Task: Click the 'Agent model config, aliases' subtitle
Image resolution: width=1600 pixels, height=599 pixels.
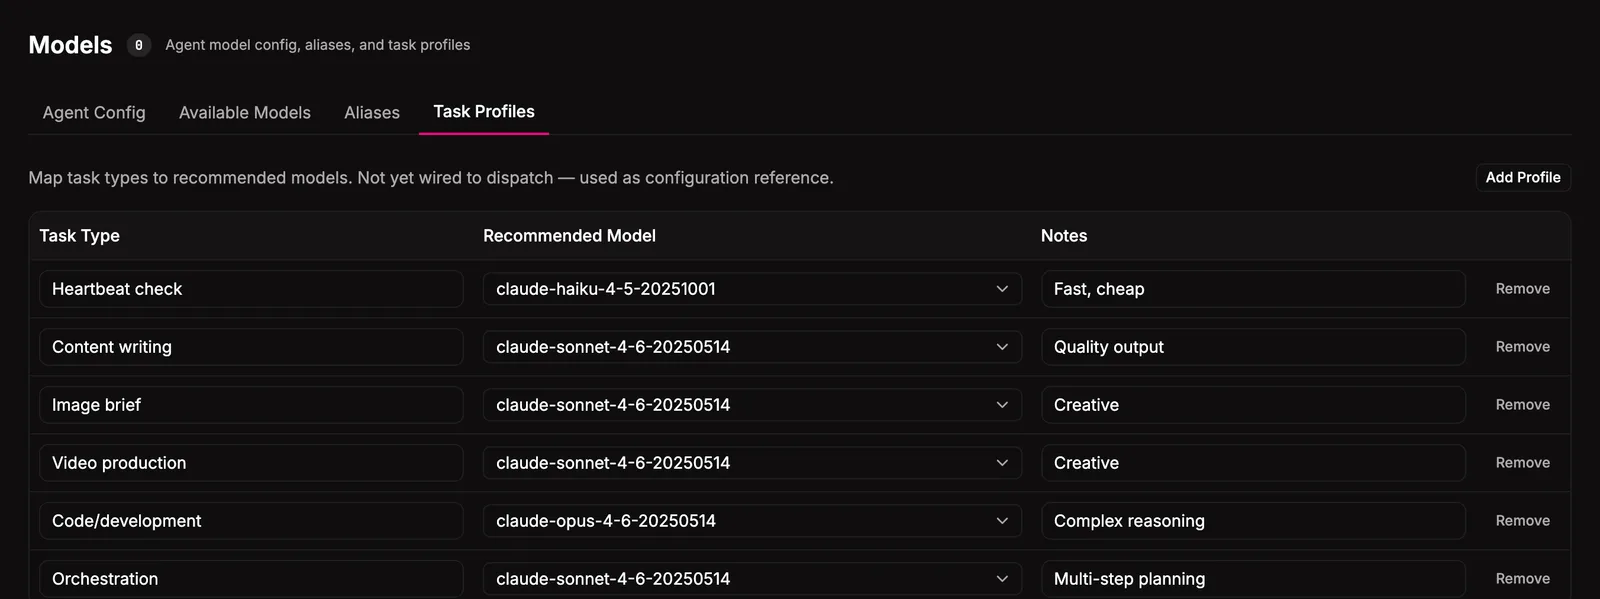Action: [318, 45]
